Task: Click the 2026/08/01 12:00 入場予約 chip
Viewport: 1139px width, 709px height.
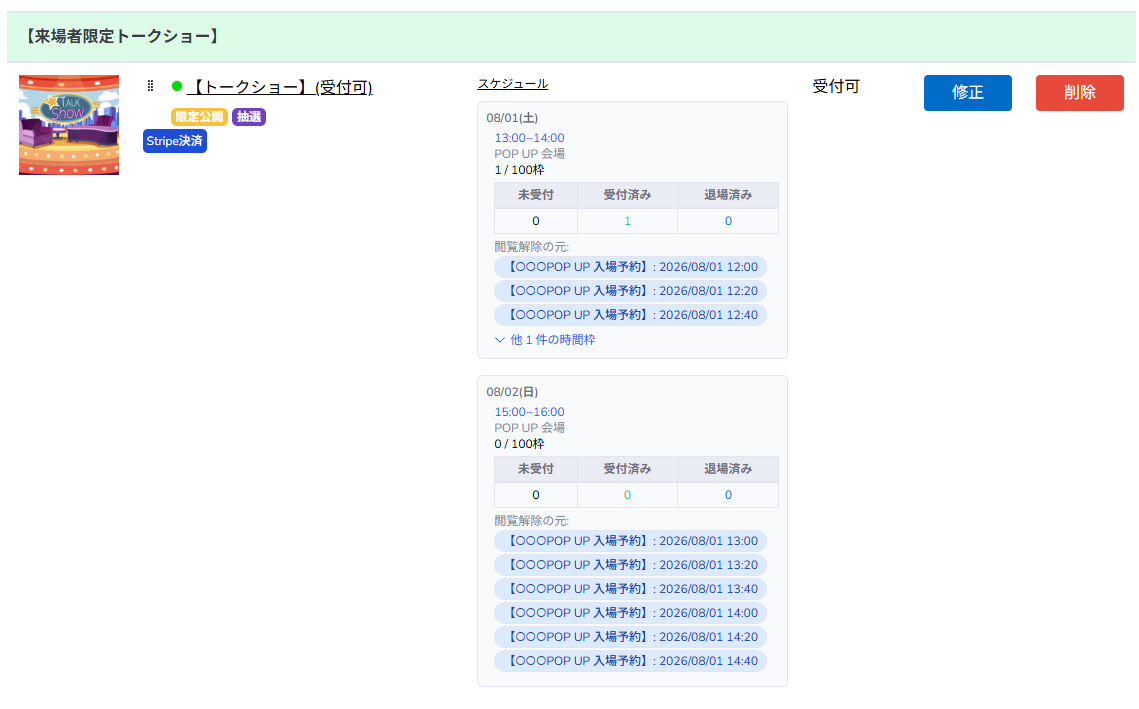Action: pos(631,267)
